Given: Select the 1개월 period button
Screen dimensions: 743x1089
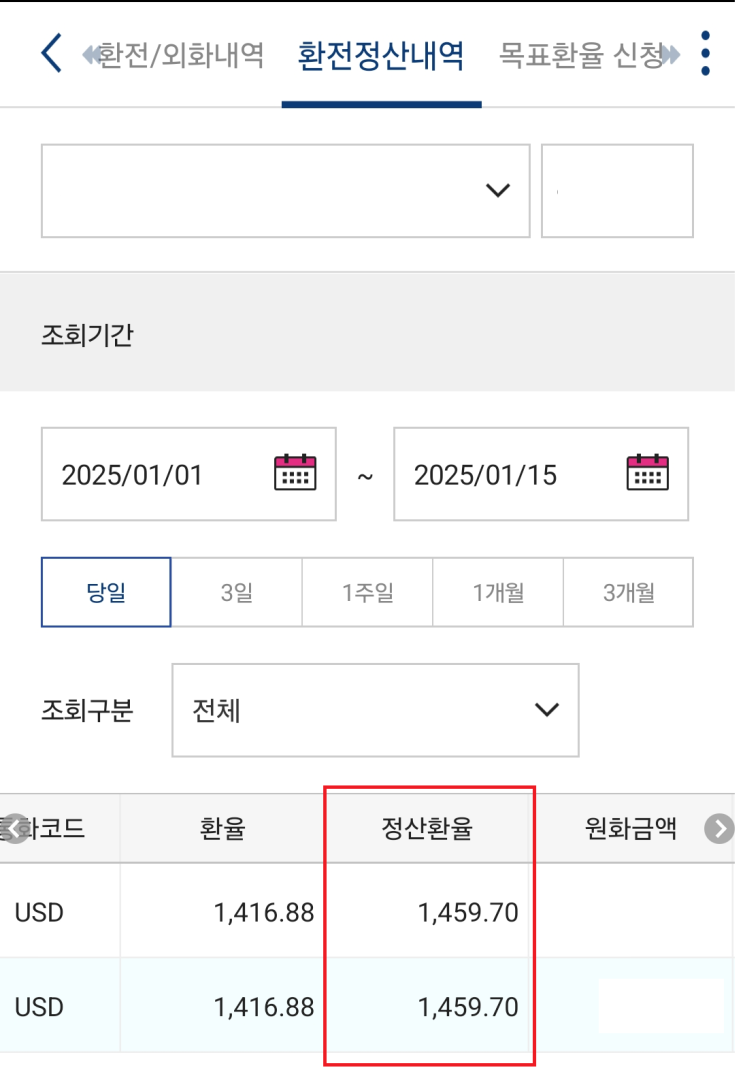Looking at the screenshot, I should tap(498, 592).
